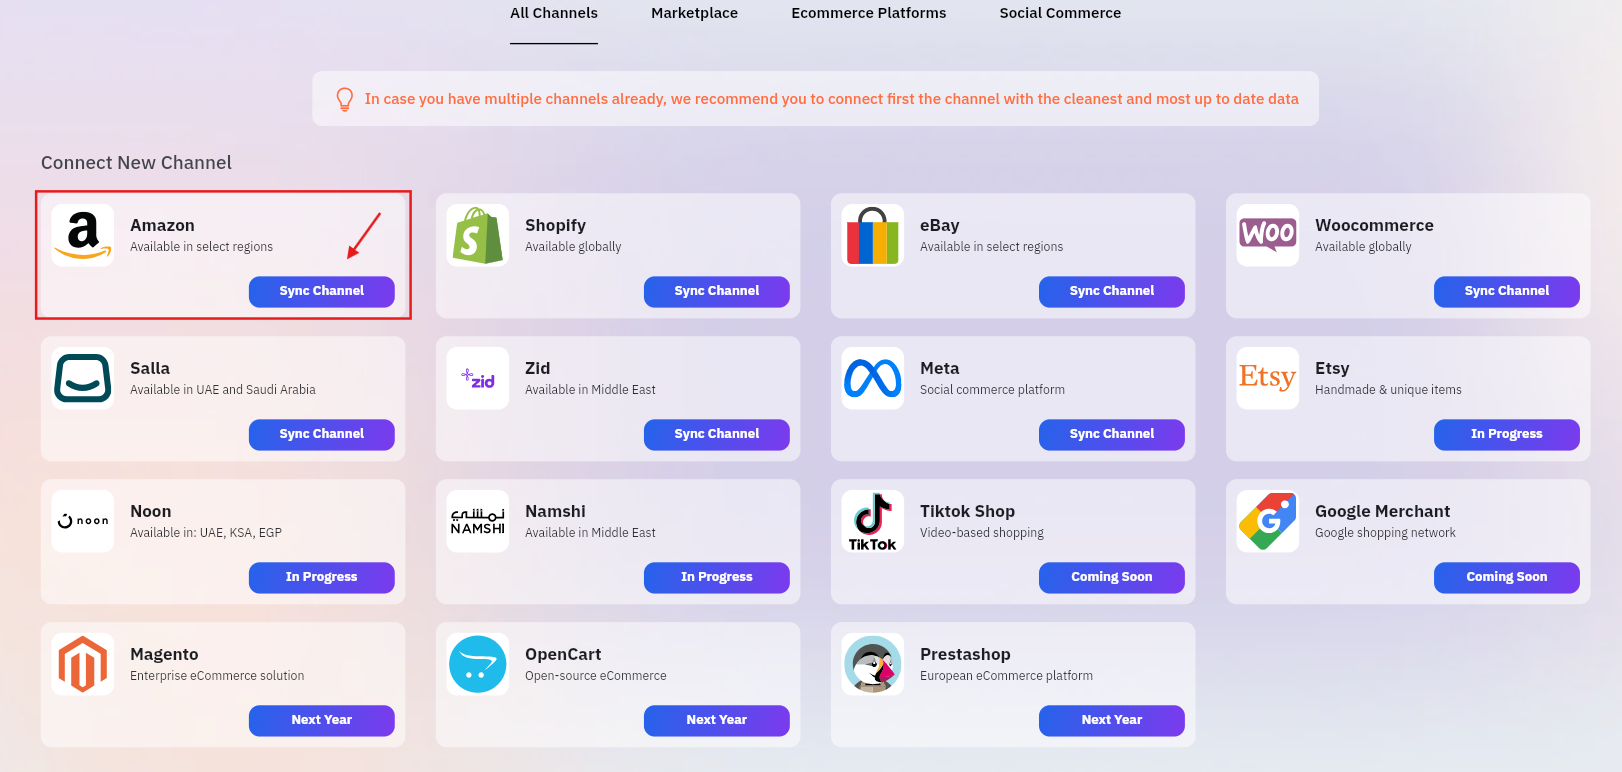The image size is (1622, 772).
Task: Click the Meta infinity logo
Action: coord(873,378)
